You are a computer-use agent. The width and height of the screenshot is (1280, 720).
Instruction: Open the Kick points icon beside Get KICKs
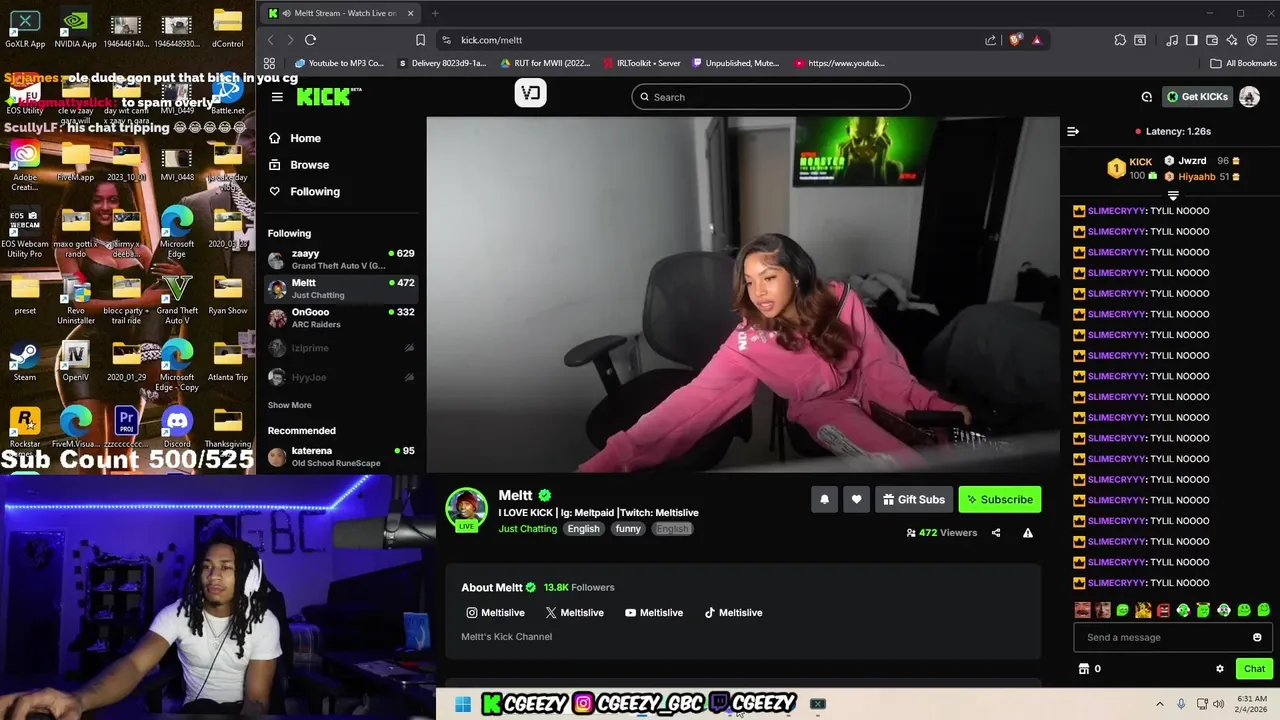pyautogui.click(x=1147, y=97)
